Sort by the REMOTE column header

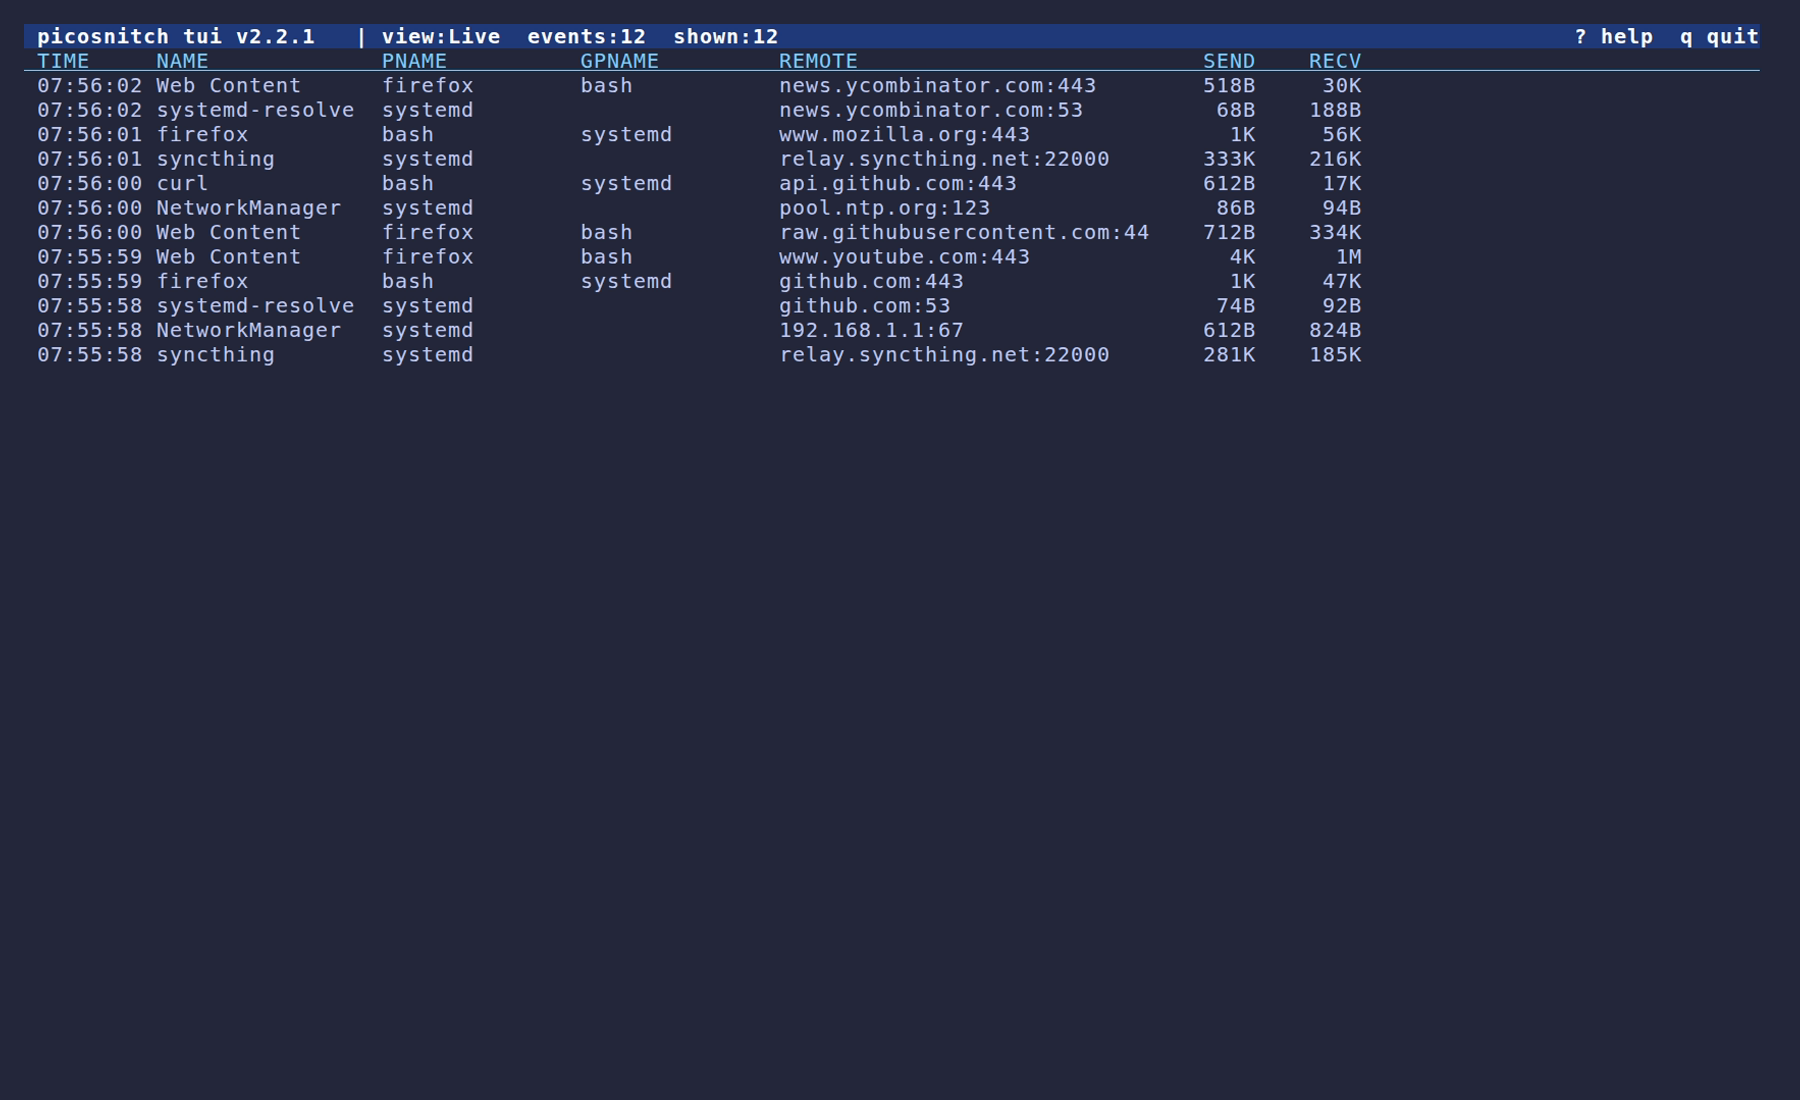818,61
